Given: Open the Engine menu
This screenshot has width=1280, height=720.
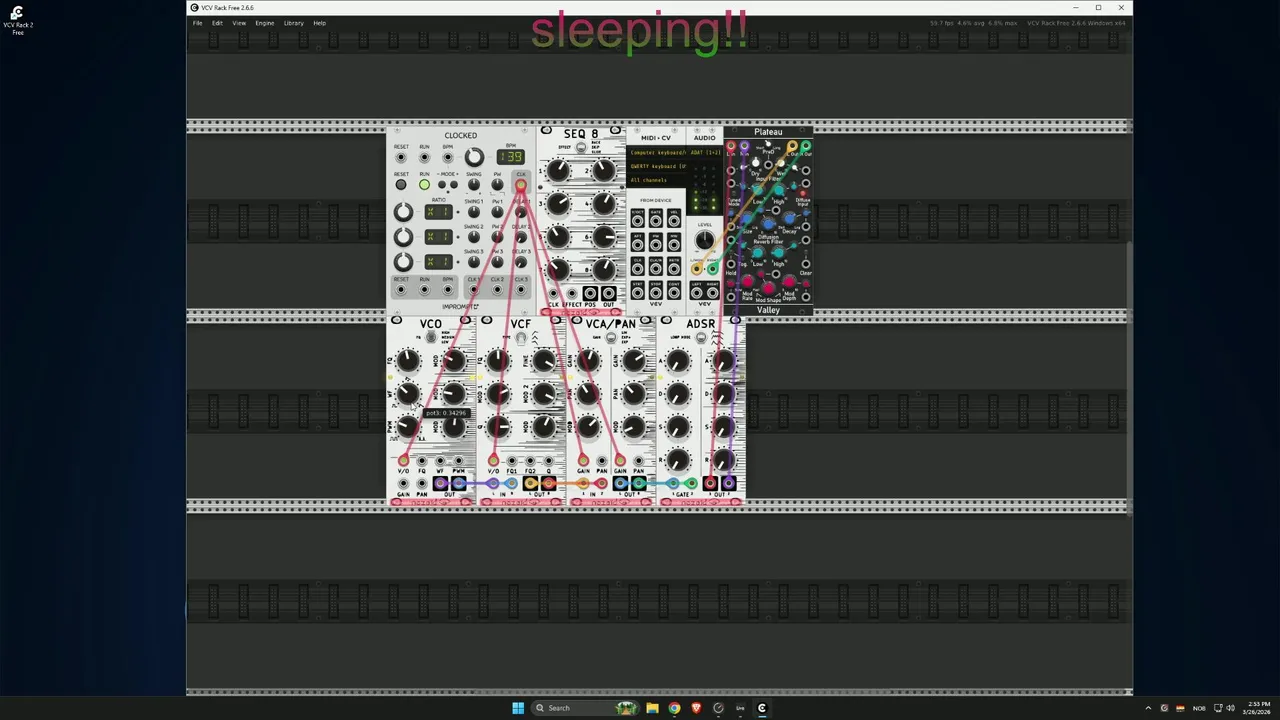Looking at the screenshot, I should (x=264, y=23).
